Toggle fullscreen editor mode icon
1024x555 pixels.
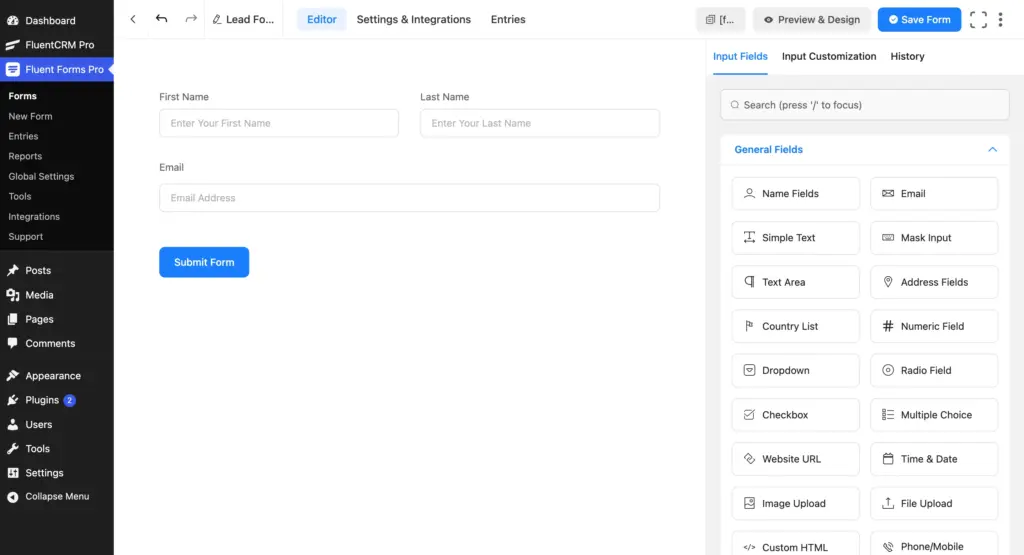(x=978, y=20)
